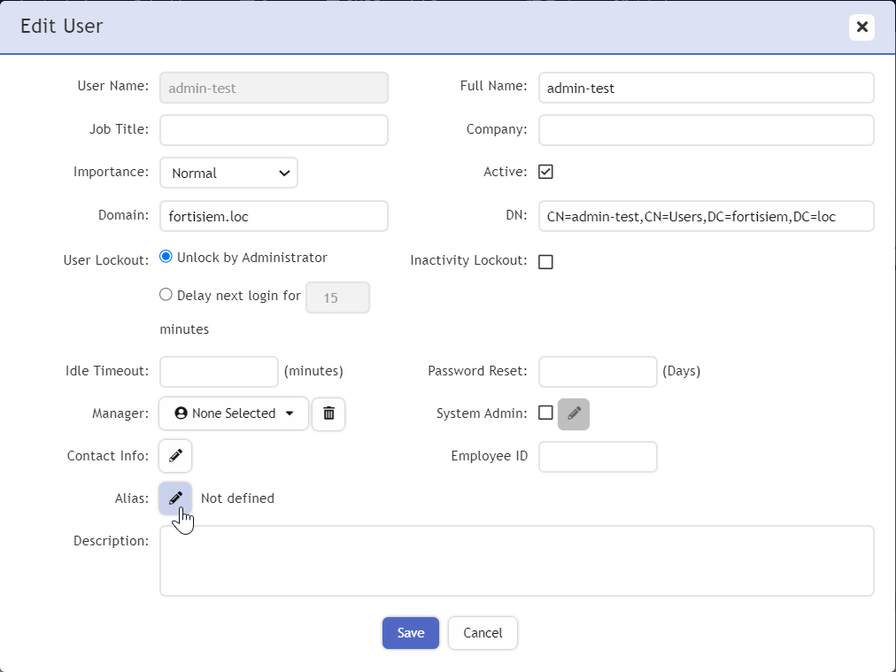Check the System Admin checkbox
This screenshot has height=672, width=896.
point(546,412)
